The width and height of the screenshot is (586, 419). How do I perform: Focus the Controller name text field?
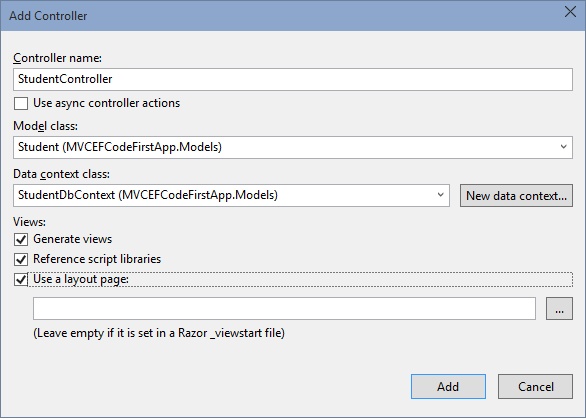(x=293, y=79)
